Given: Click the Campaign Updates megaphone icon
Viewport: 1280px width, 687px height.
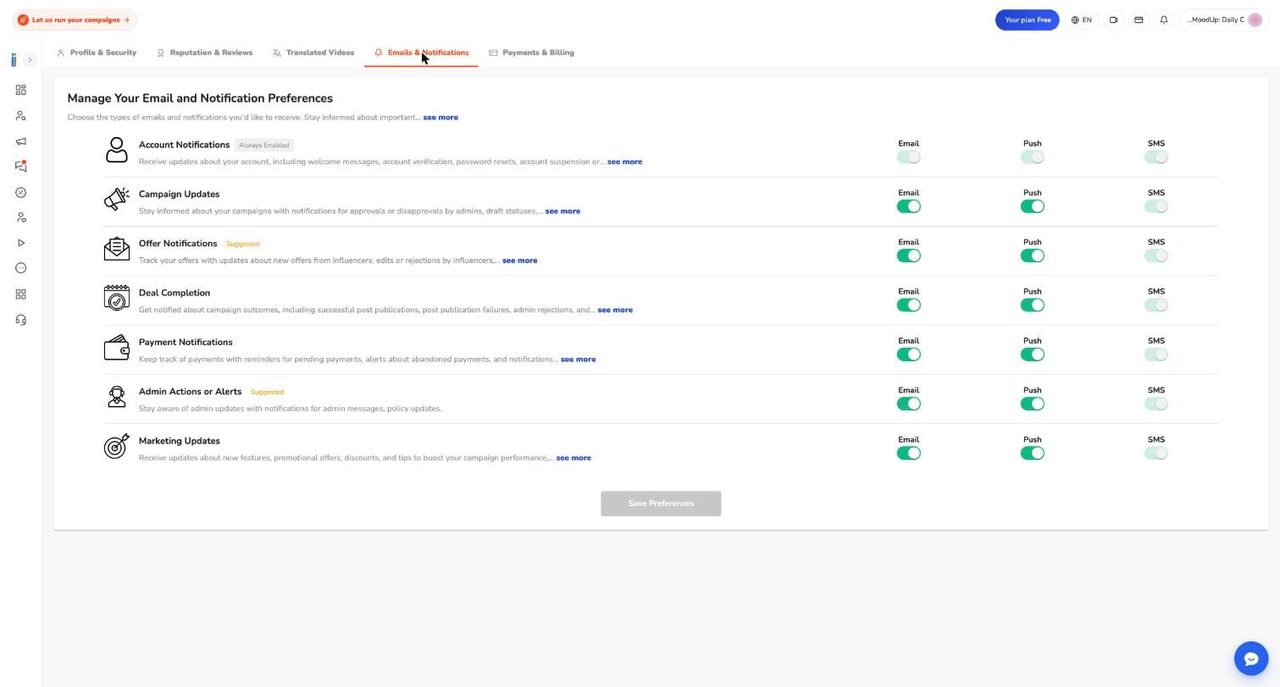Looking at the screenshot, I should [117, 199].
